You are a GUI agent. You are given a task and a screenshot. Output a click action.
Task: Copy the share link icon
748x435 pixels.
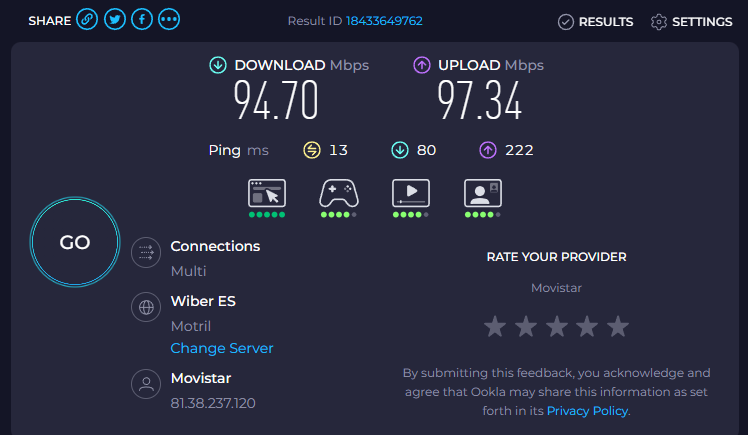tap(88, 20)
